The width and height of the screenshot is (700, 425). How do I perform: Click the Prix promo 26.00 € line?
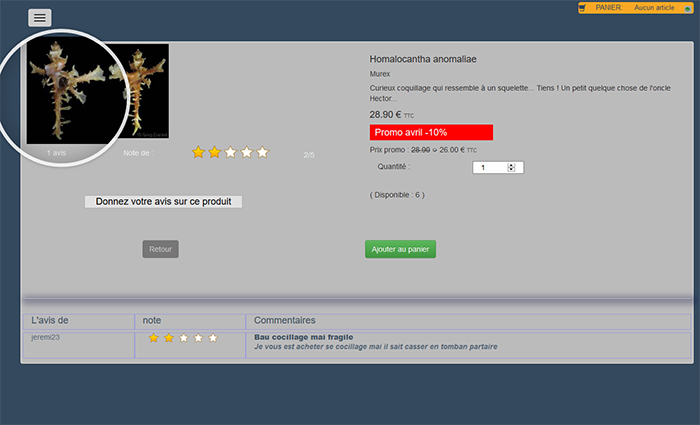(x=423, y=150)
